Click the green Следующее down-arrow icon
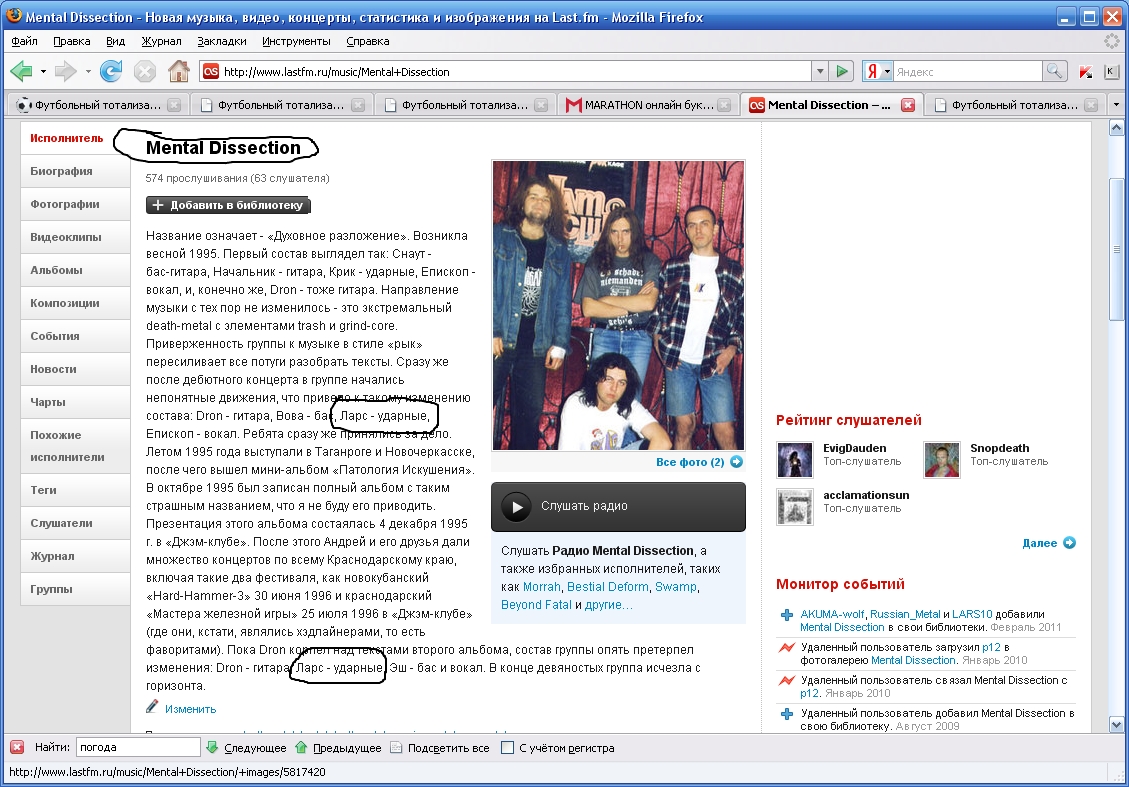 coord(212,747)
